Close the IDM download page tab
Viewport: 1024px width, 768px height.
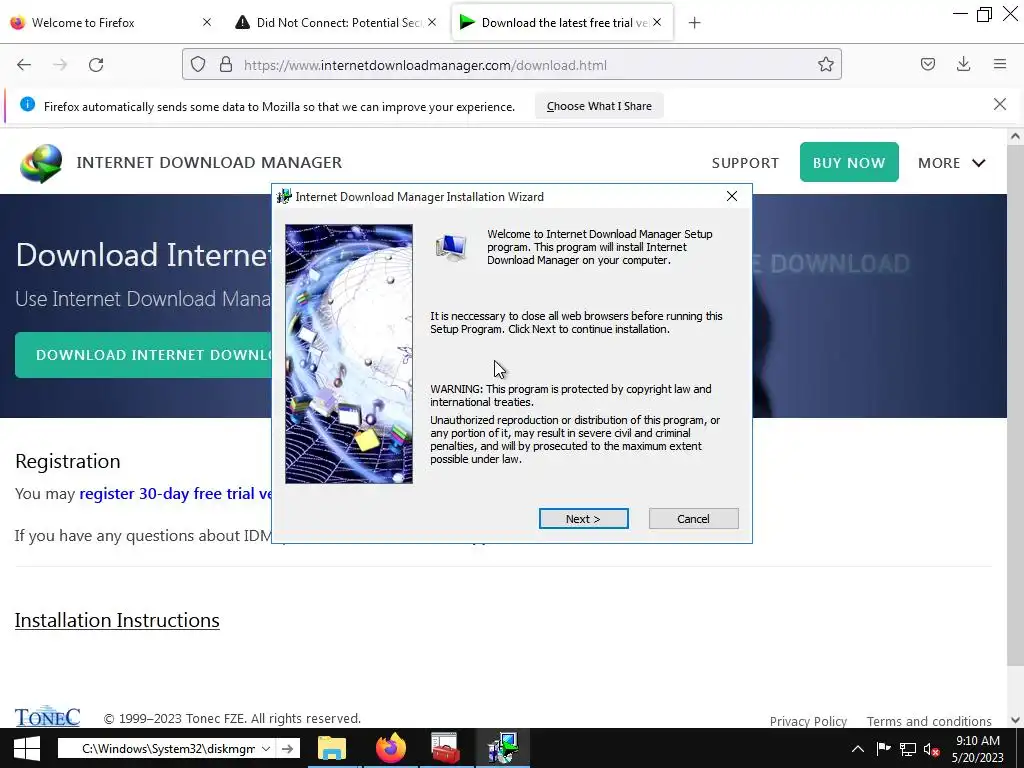657,22
